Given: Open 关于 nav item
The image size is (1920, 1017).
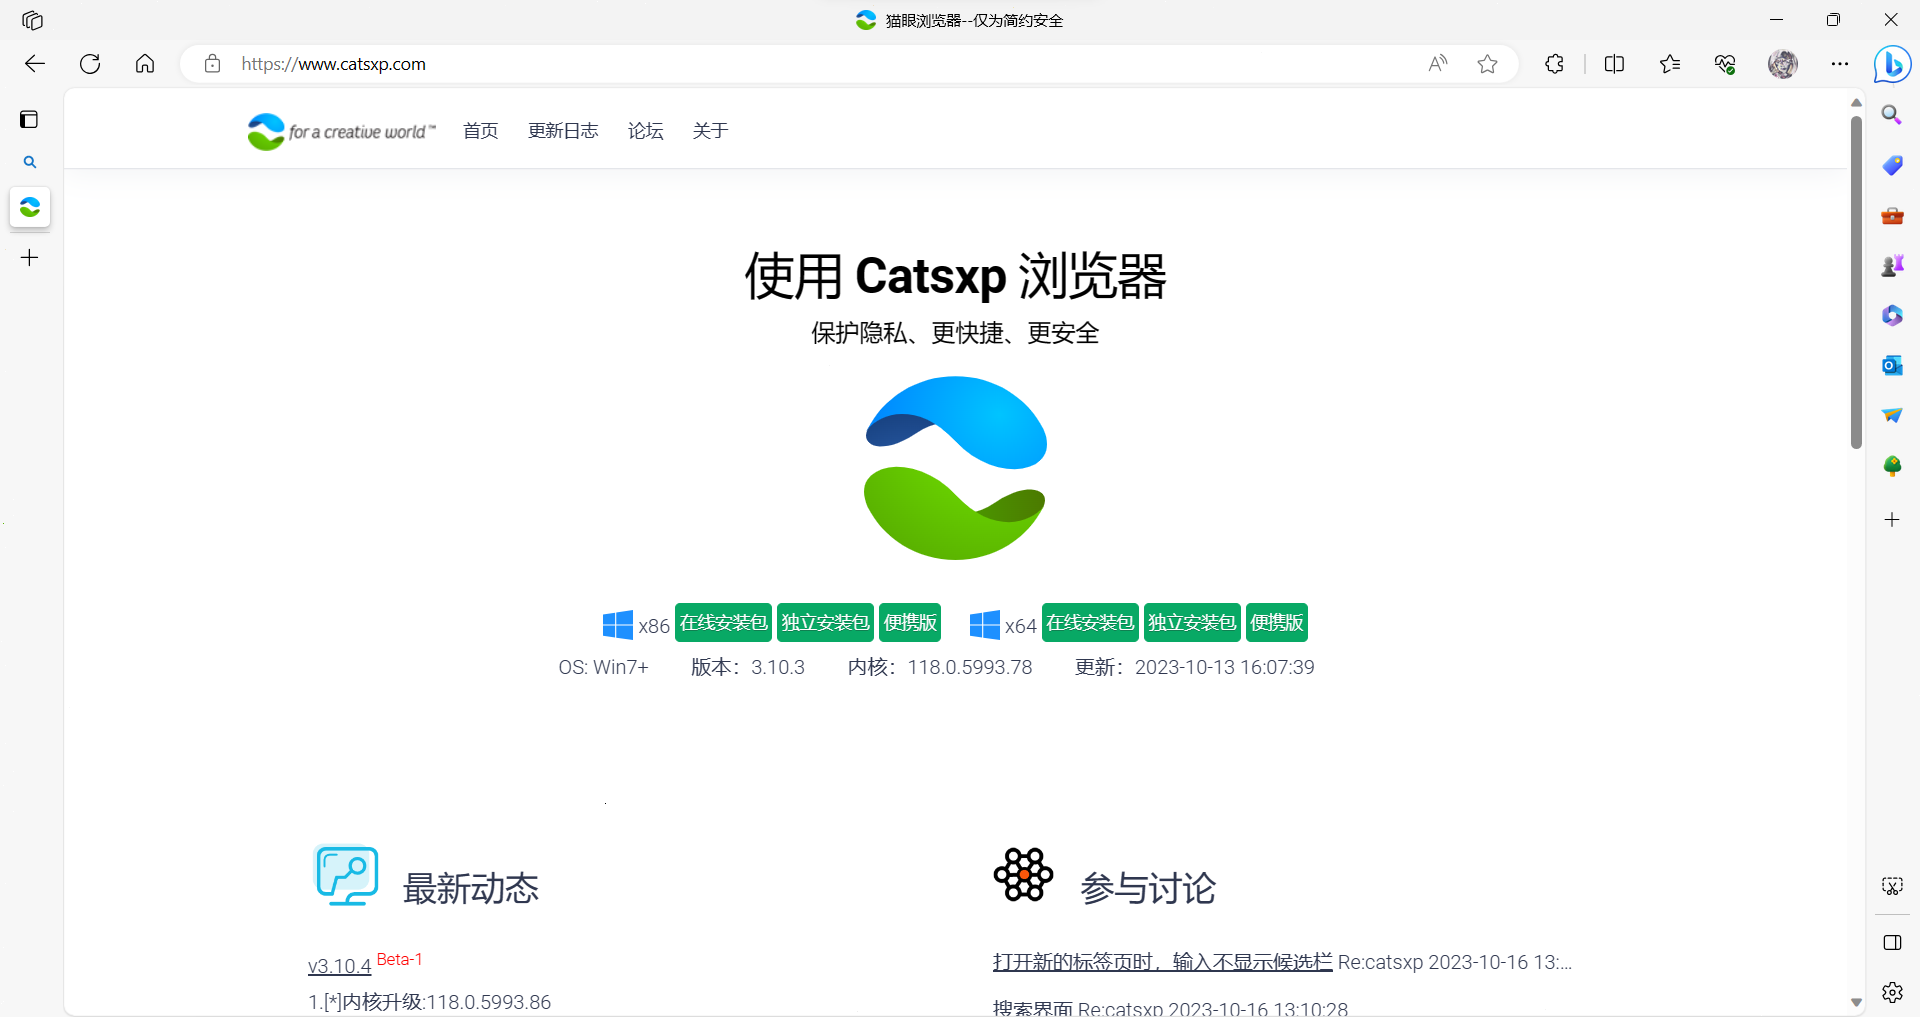Looking at the screenshot, I should click(x=710, y=131).
